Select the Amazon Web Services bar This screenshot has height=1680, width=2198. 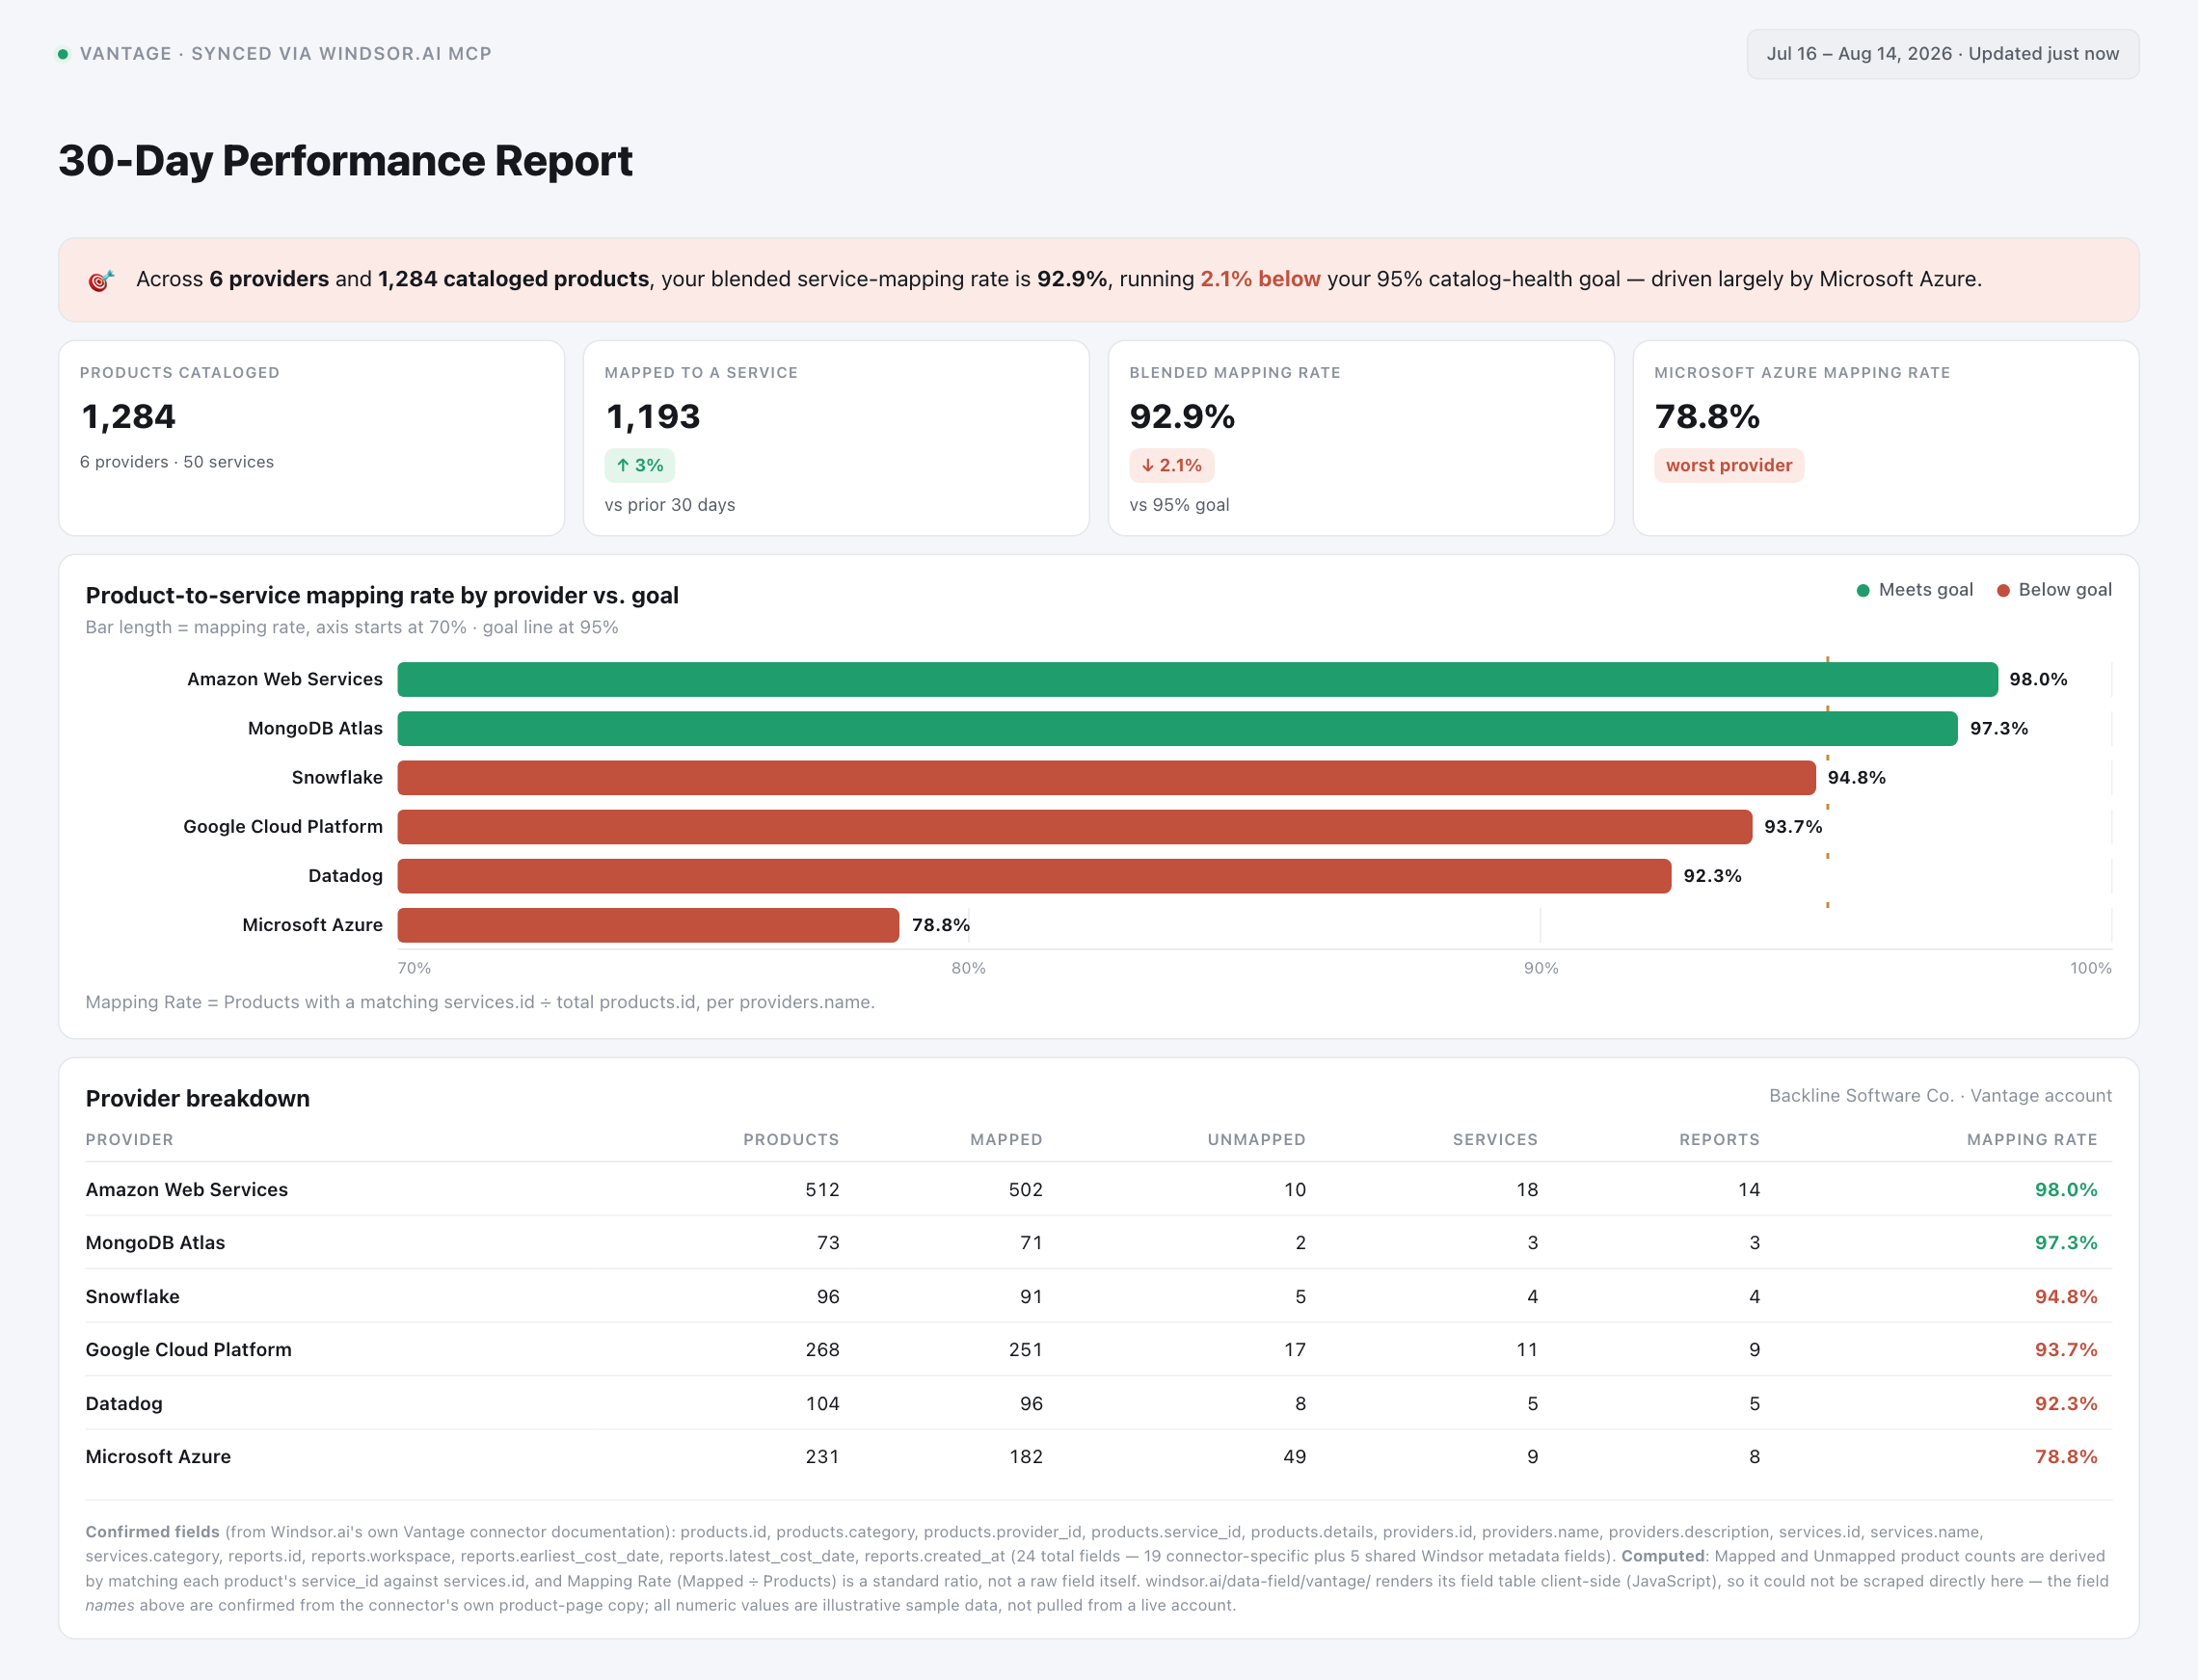[1197, 679]
